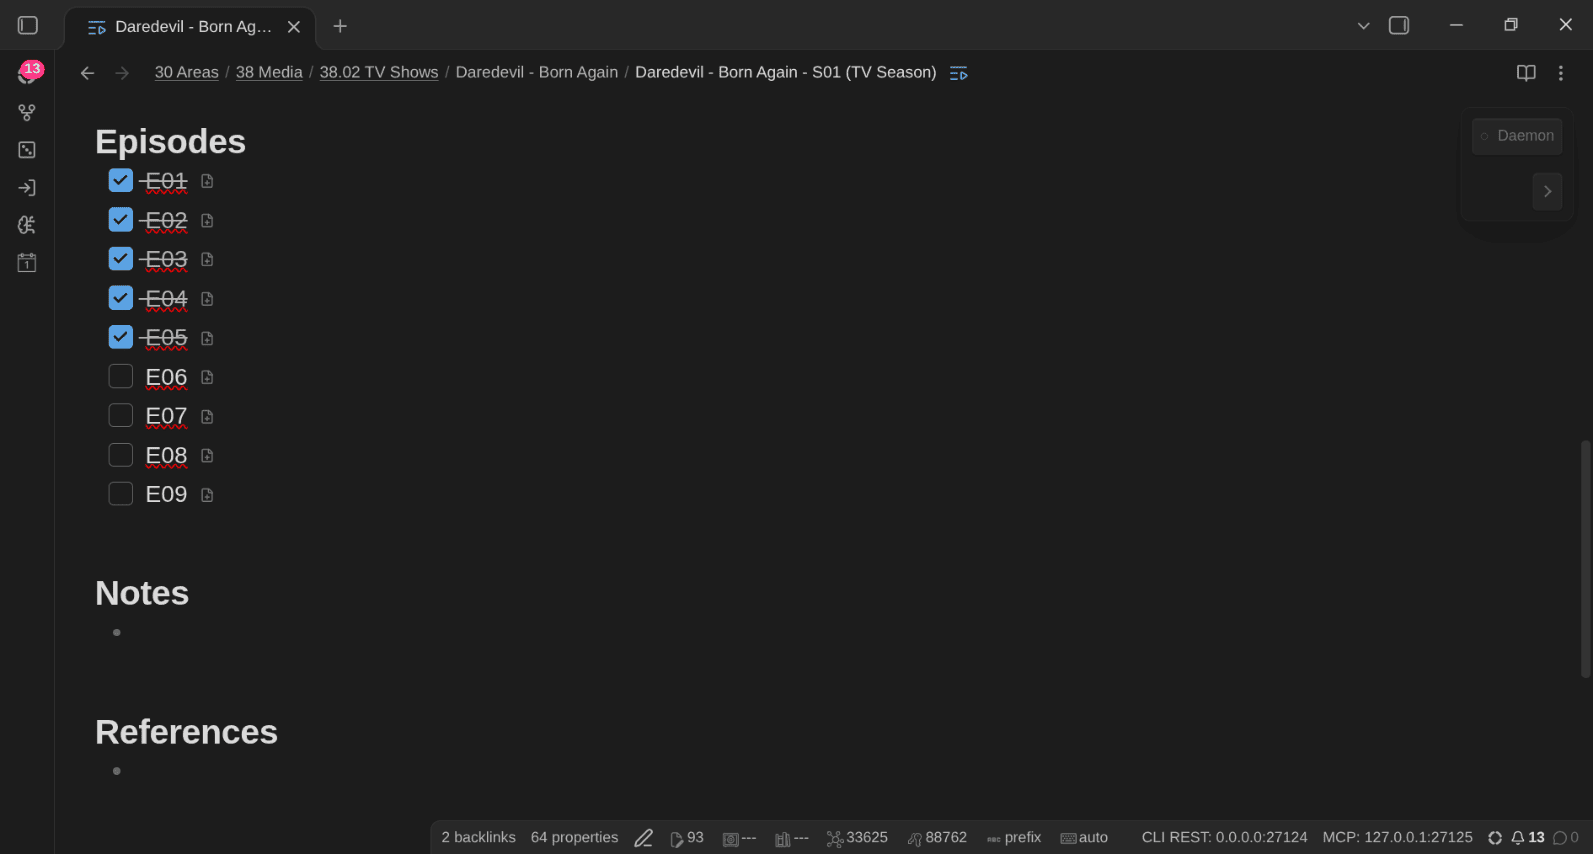Expand the Daemon panel chevron
The image size is (1593, 854).
pos(1547,191)
